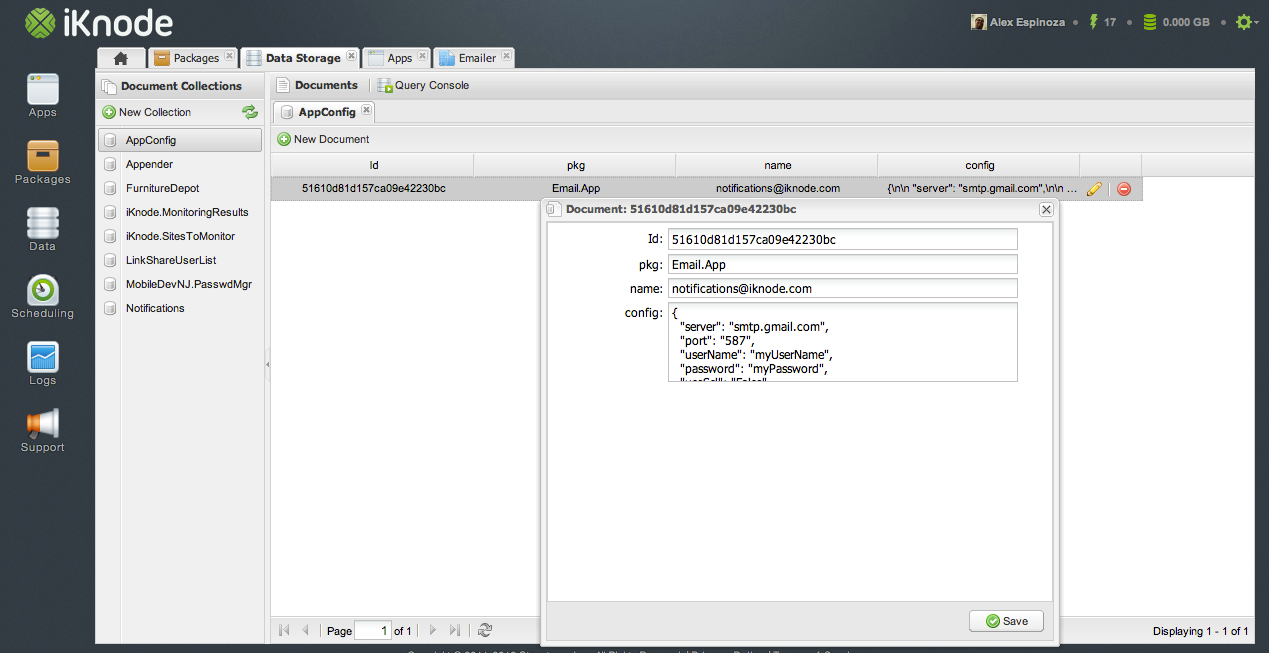The image size is (1269, 653).
Task: Open the Logs chart icon
Action: 43,357
